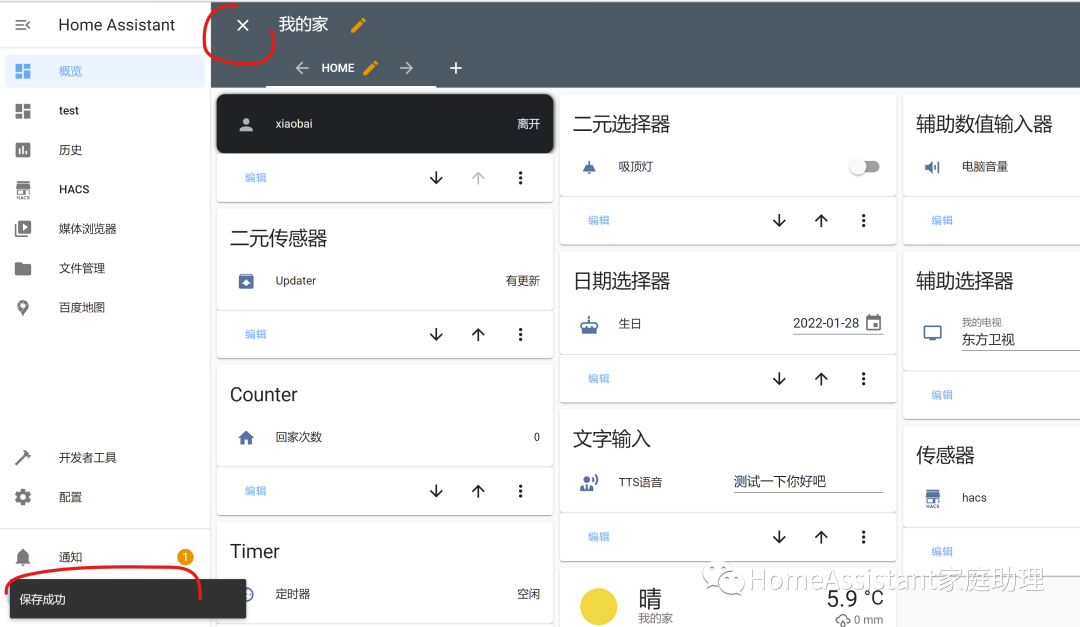Select the HOME view tab

pos(338,68)
